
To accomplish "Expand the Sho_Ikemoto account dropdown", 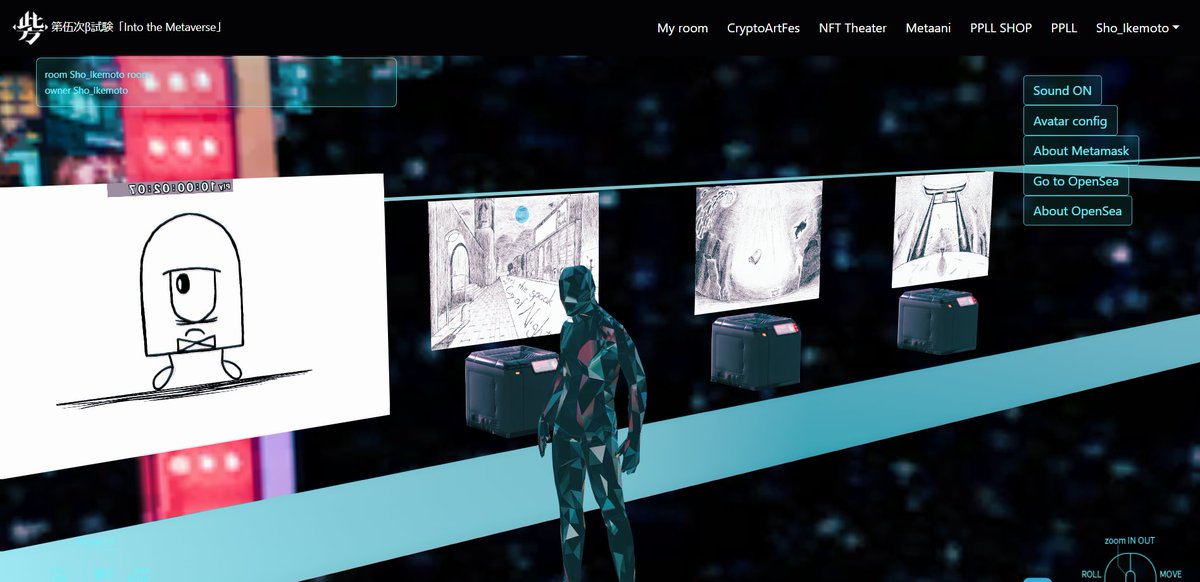I will 1137,28.
